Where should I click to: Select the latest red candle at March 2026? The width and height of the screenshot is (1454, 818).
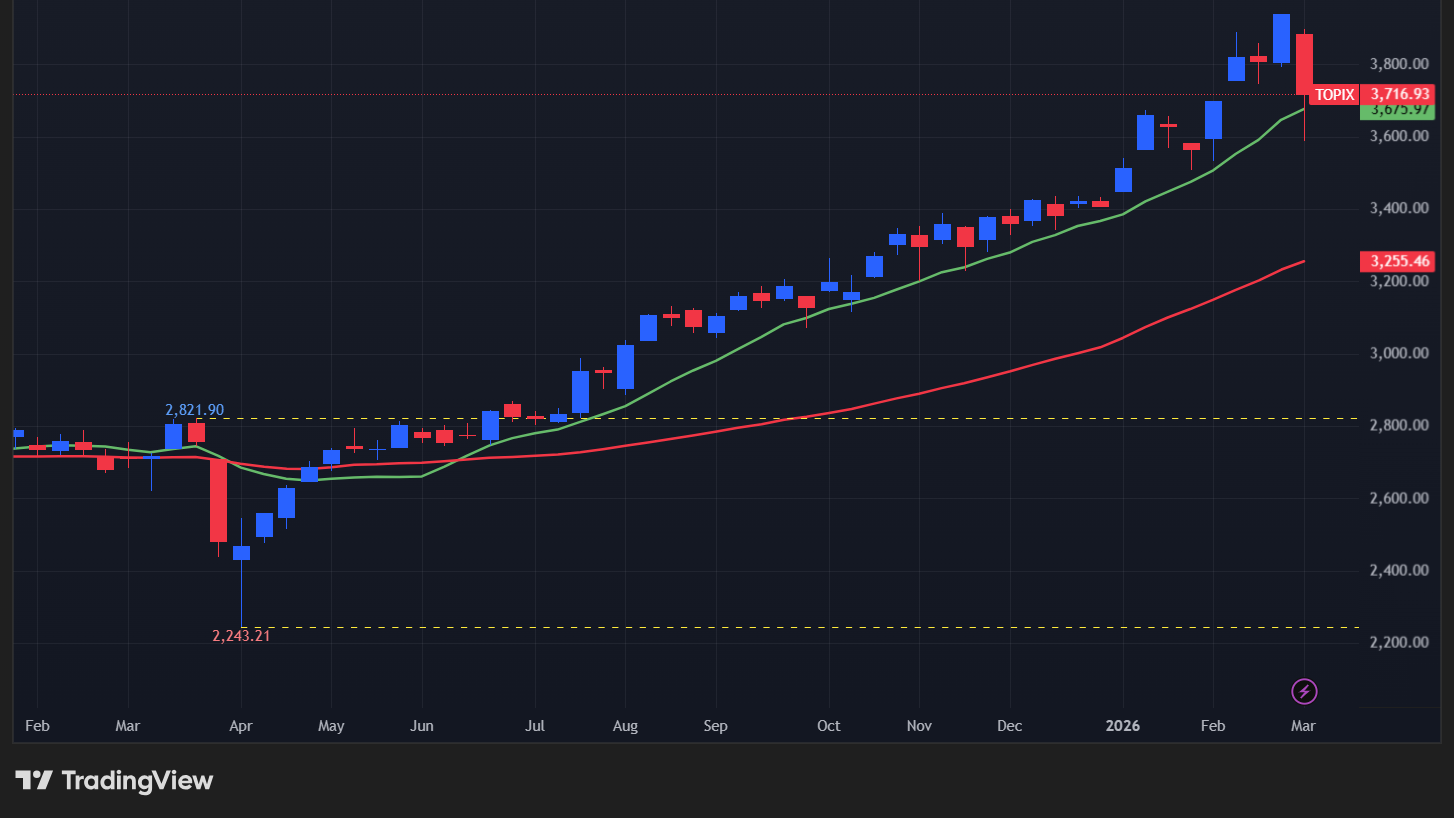1304,65
